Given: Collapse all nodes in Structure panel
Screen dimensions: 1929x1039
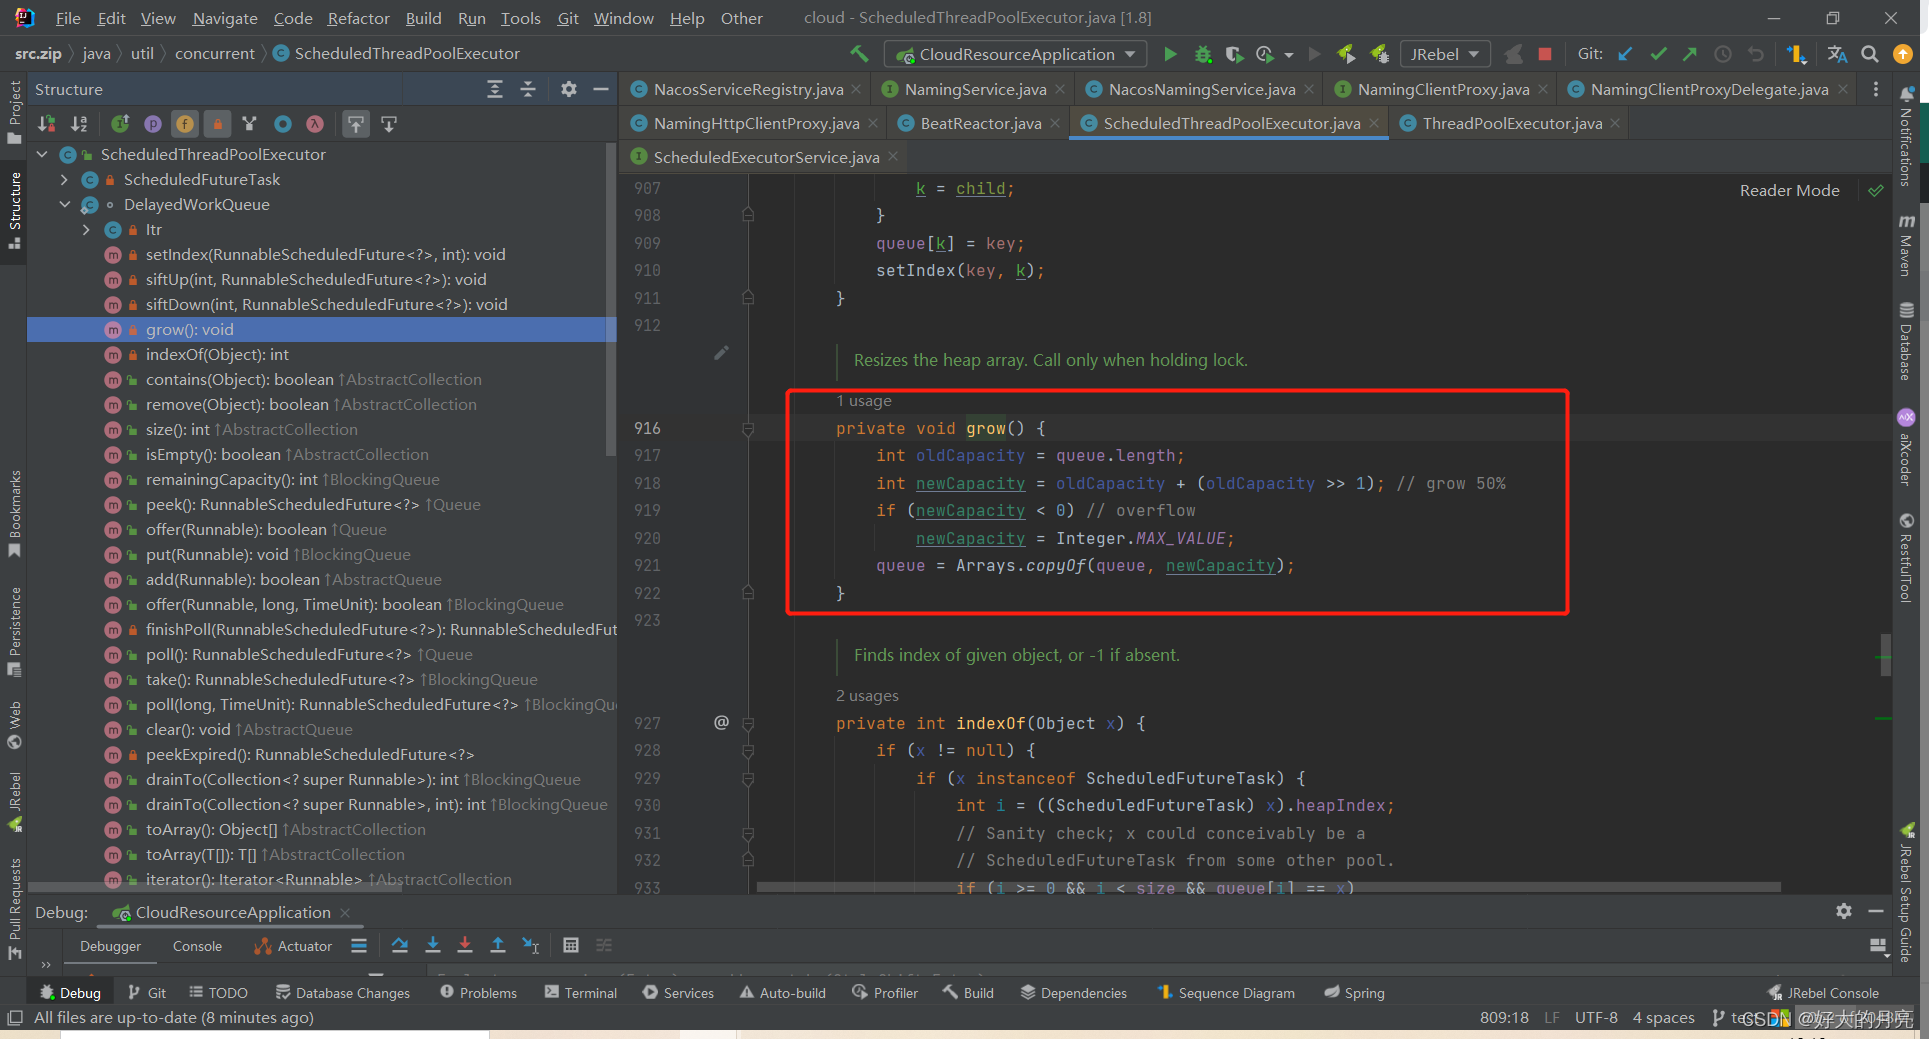Looking at the screenshot, I should (x=528, y=89).
